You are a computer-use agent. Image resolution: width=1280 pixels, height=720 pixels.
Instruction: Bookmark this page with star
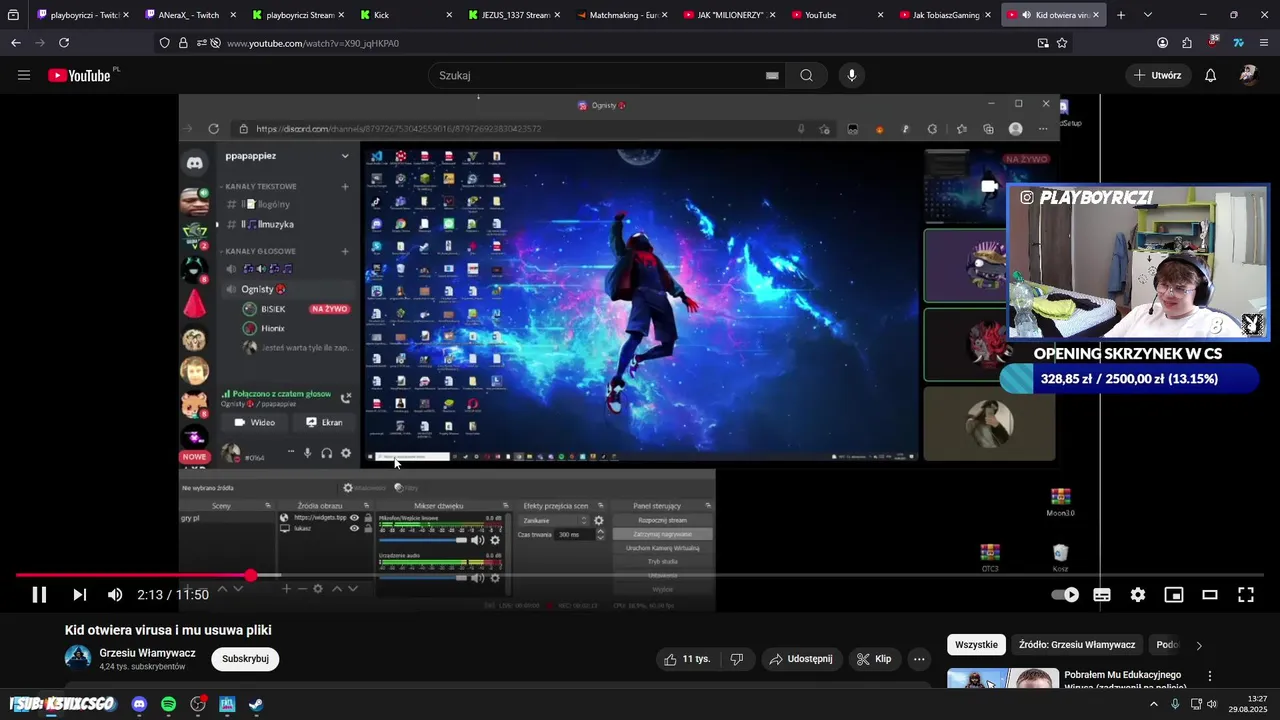point(1062,43)
